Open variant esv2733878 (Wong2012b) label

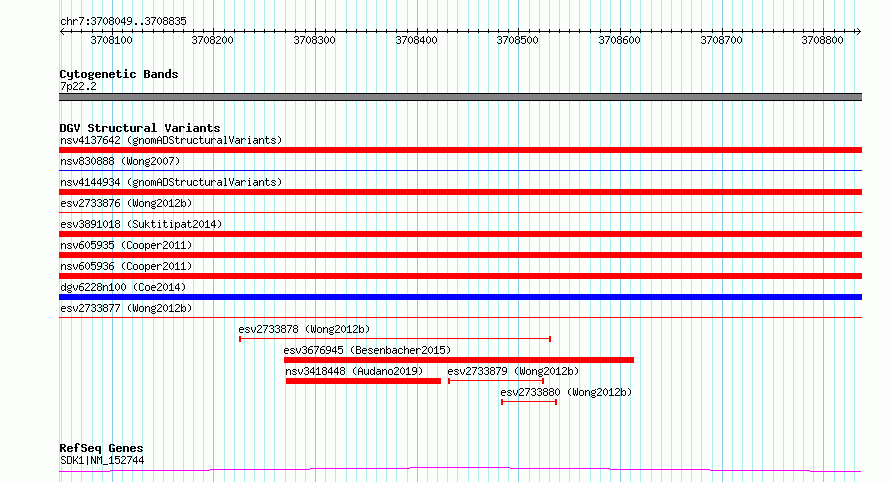pos(304,329)
